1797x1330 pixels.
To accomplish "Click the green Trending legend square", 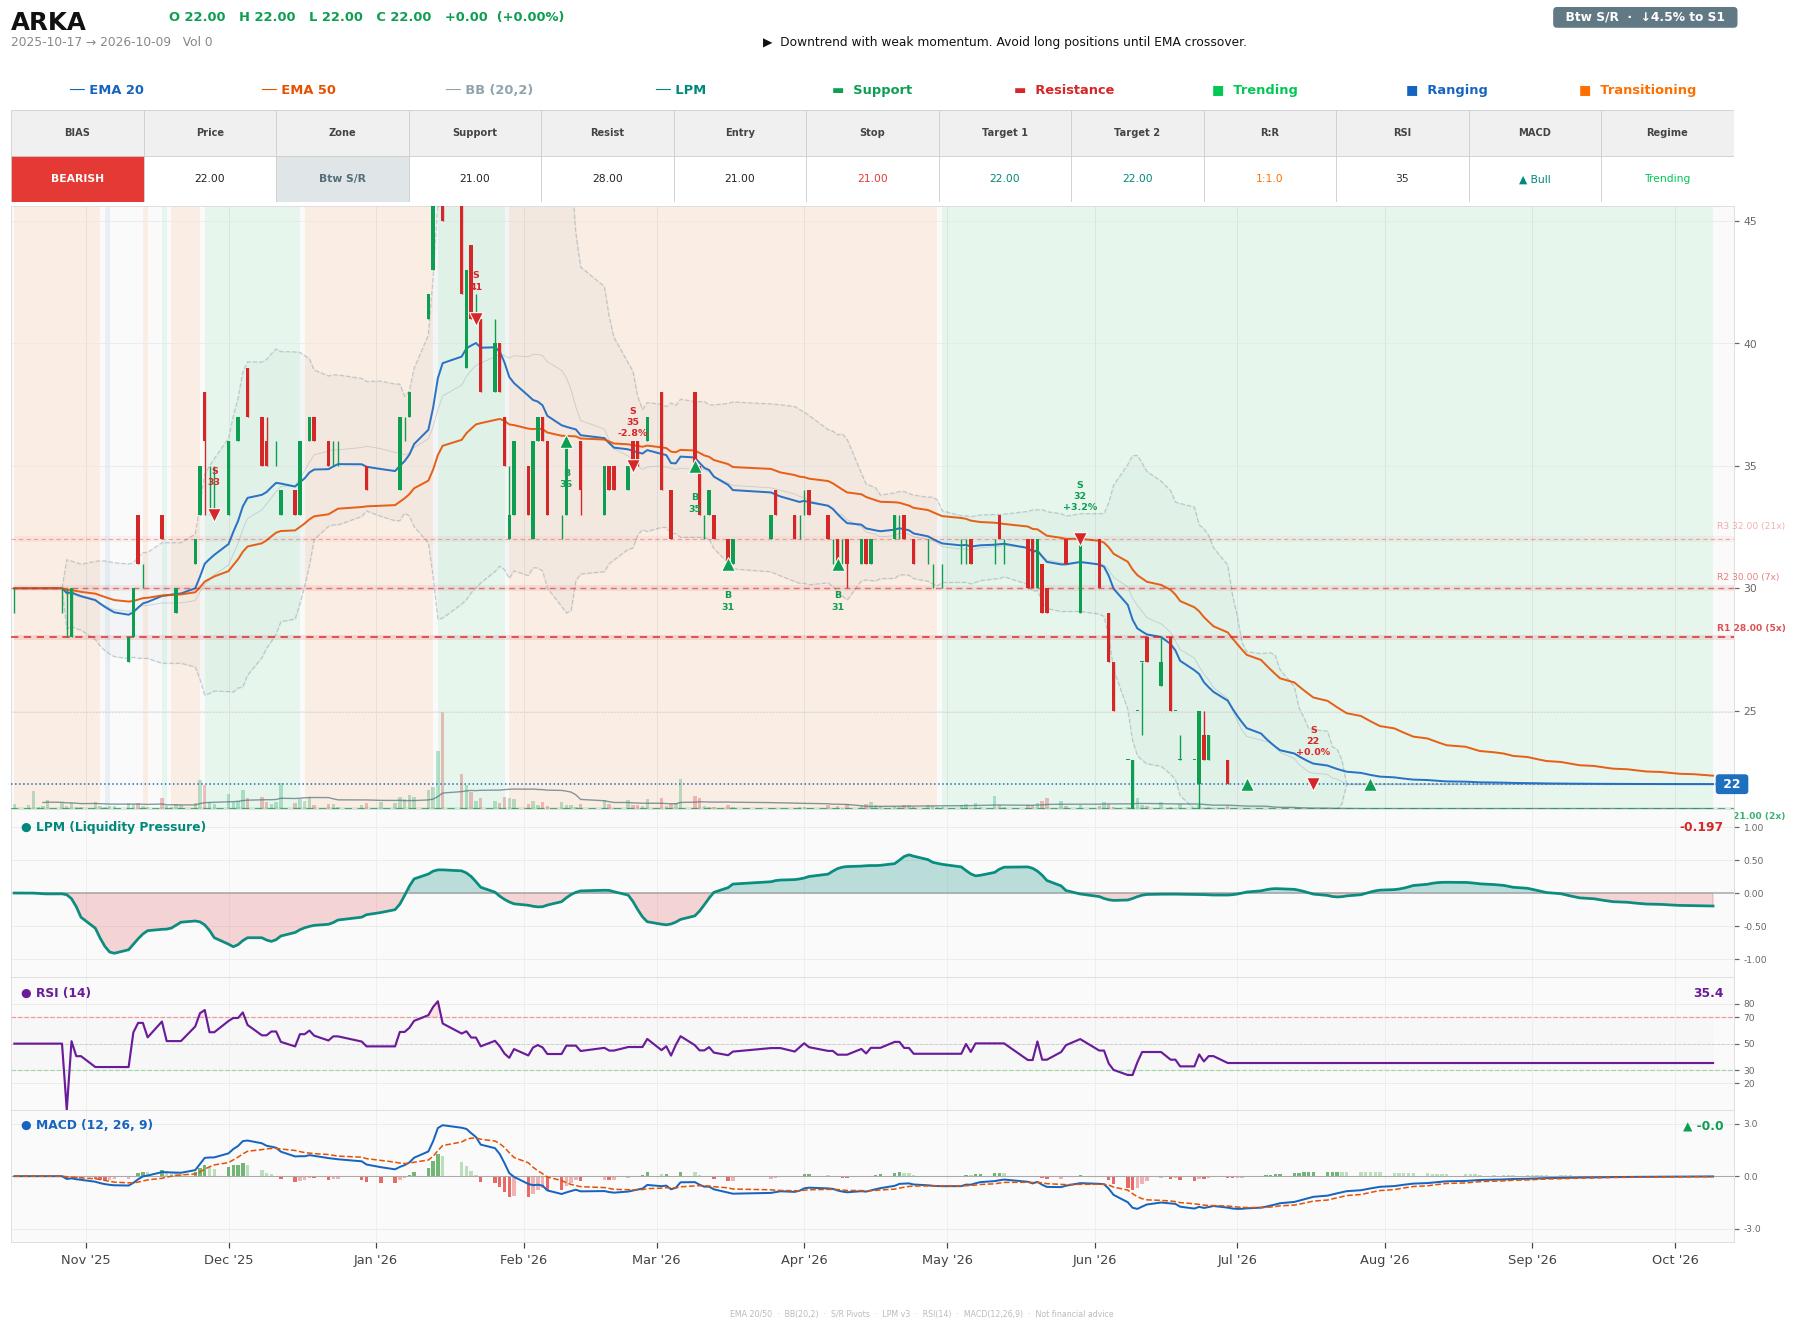I will pos(1218,90).
